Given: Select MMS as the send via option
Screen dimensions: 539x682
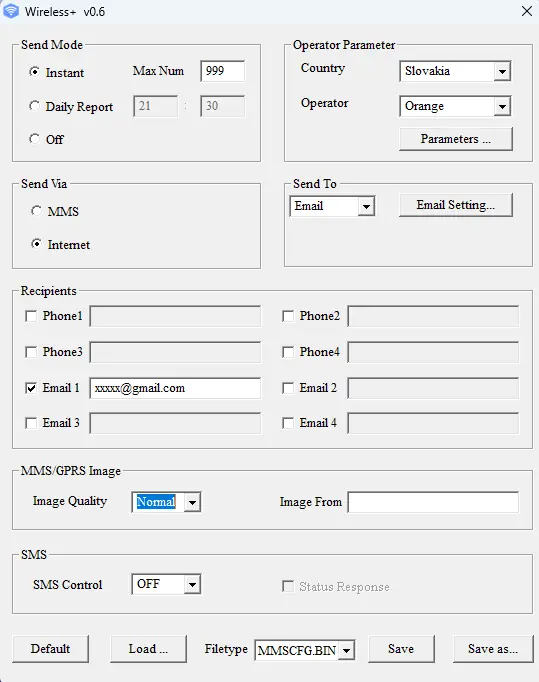Looking at the screenshot, I should coord(37,211).
